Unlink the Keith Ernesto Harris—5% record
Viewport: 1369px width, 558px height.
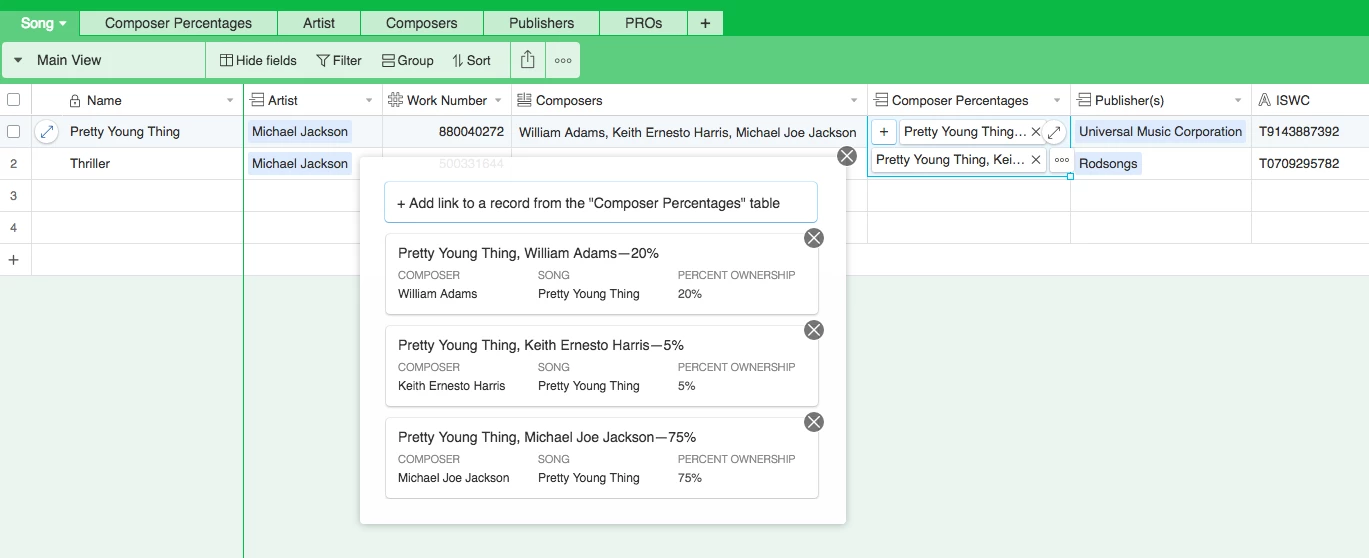coord(814,330)
